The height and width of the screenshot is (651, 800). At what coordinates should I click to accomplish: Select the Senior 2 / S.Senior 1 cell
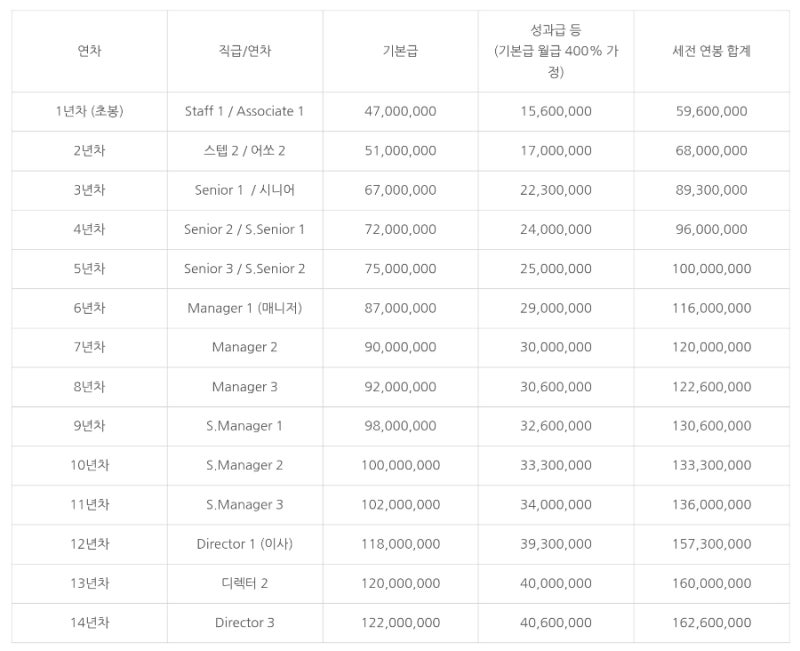pos(245,229)
